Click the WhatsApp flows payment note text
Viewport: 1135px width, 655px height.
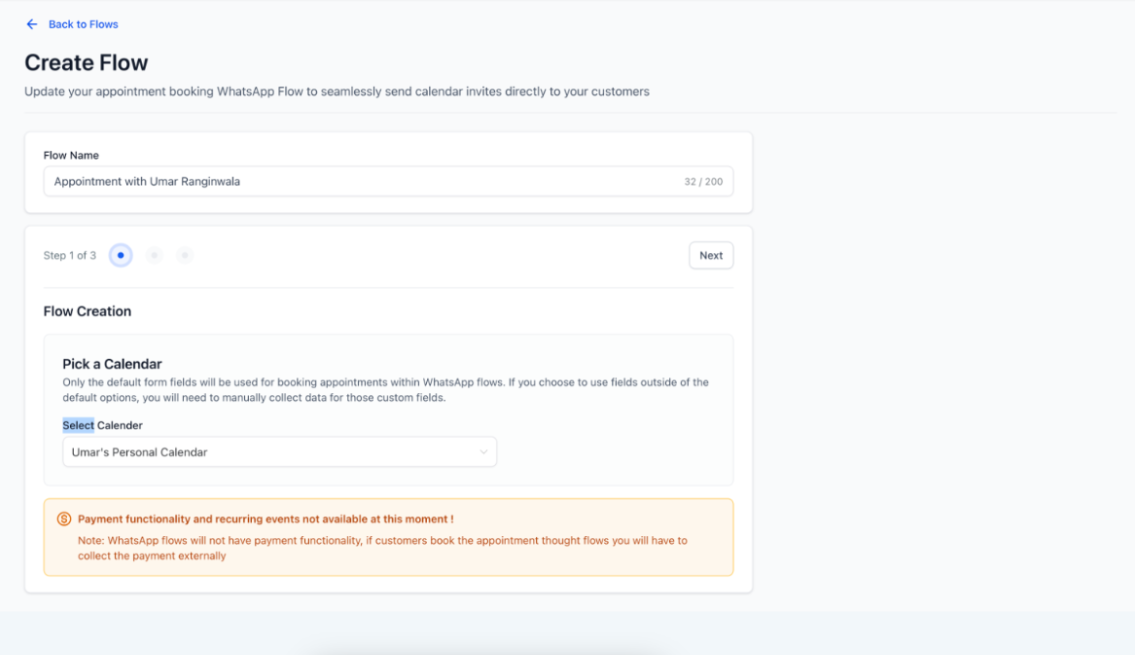(x=382, y=548)
